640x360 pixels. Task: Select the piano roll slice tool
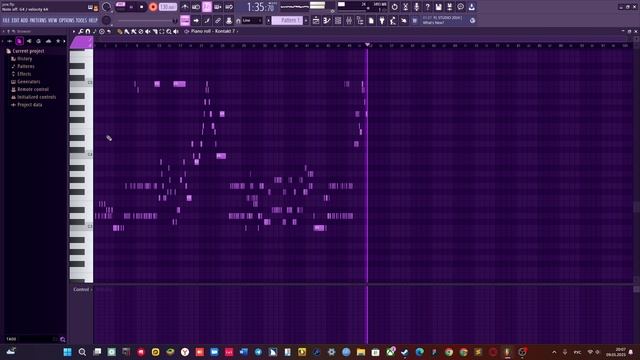point(155,31)
